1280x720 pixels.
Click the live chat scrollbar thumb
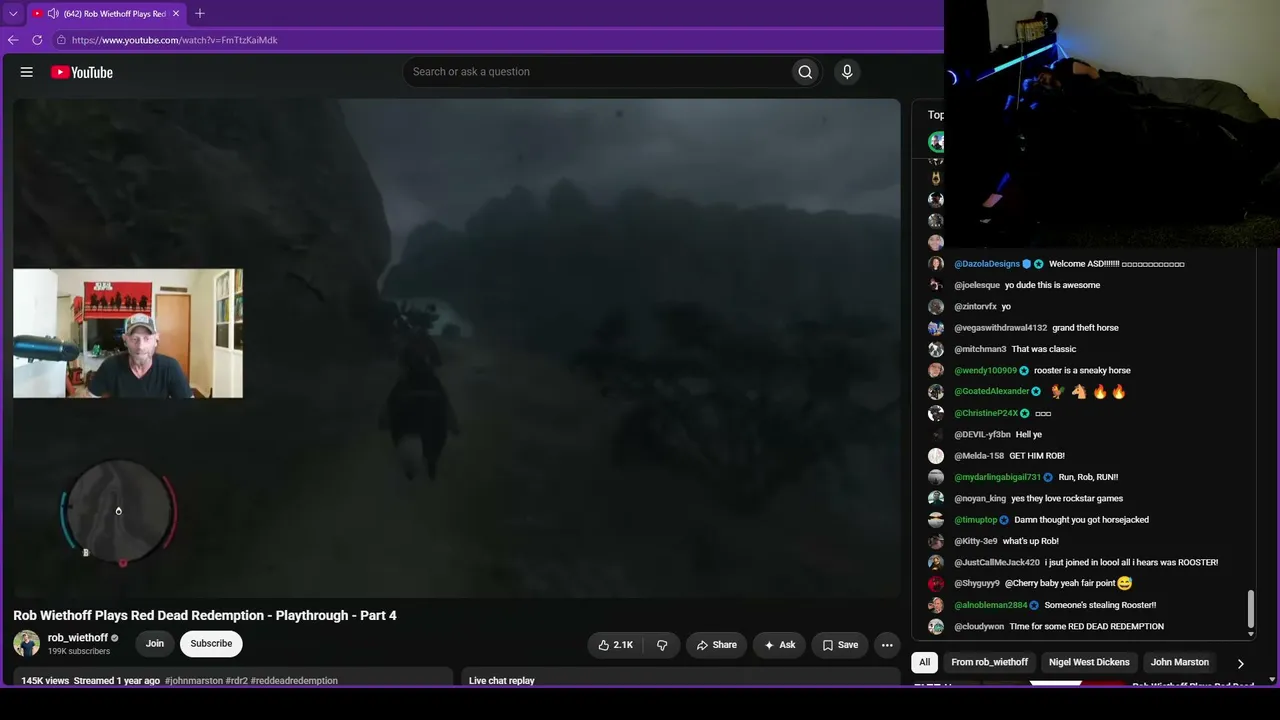1250,607
